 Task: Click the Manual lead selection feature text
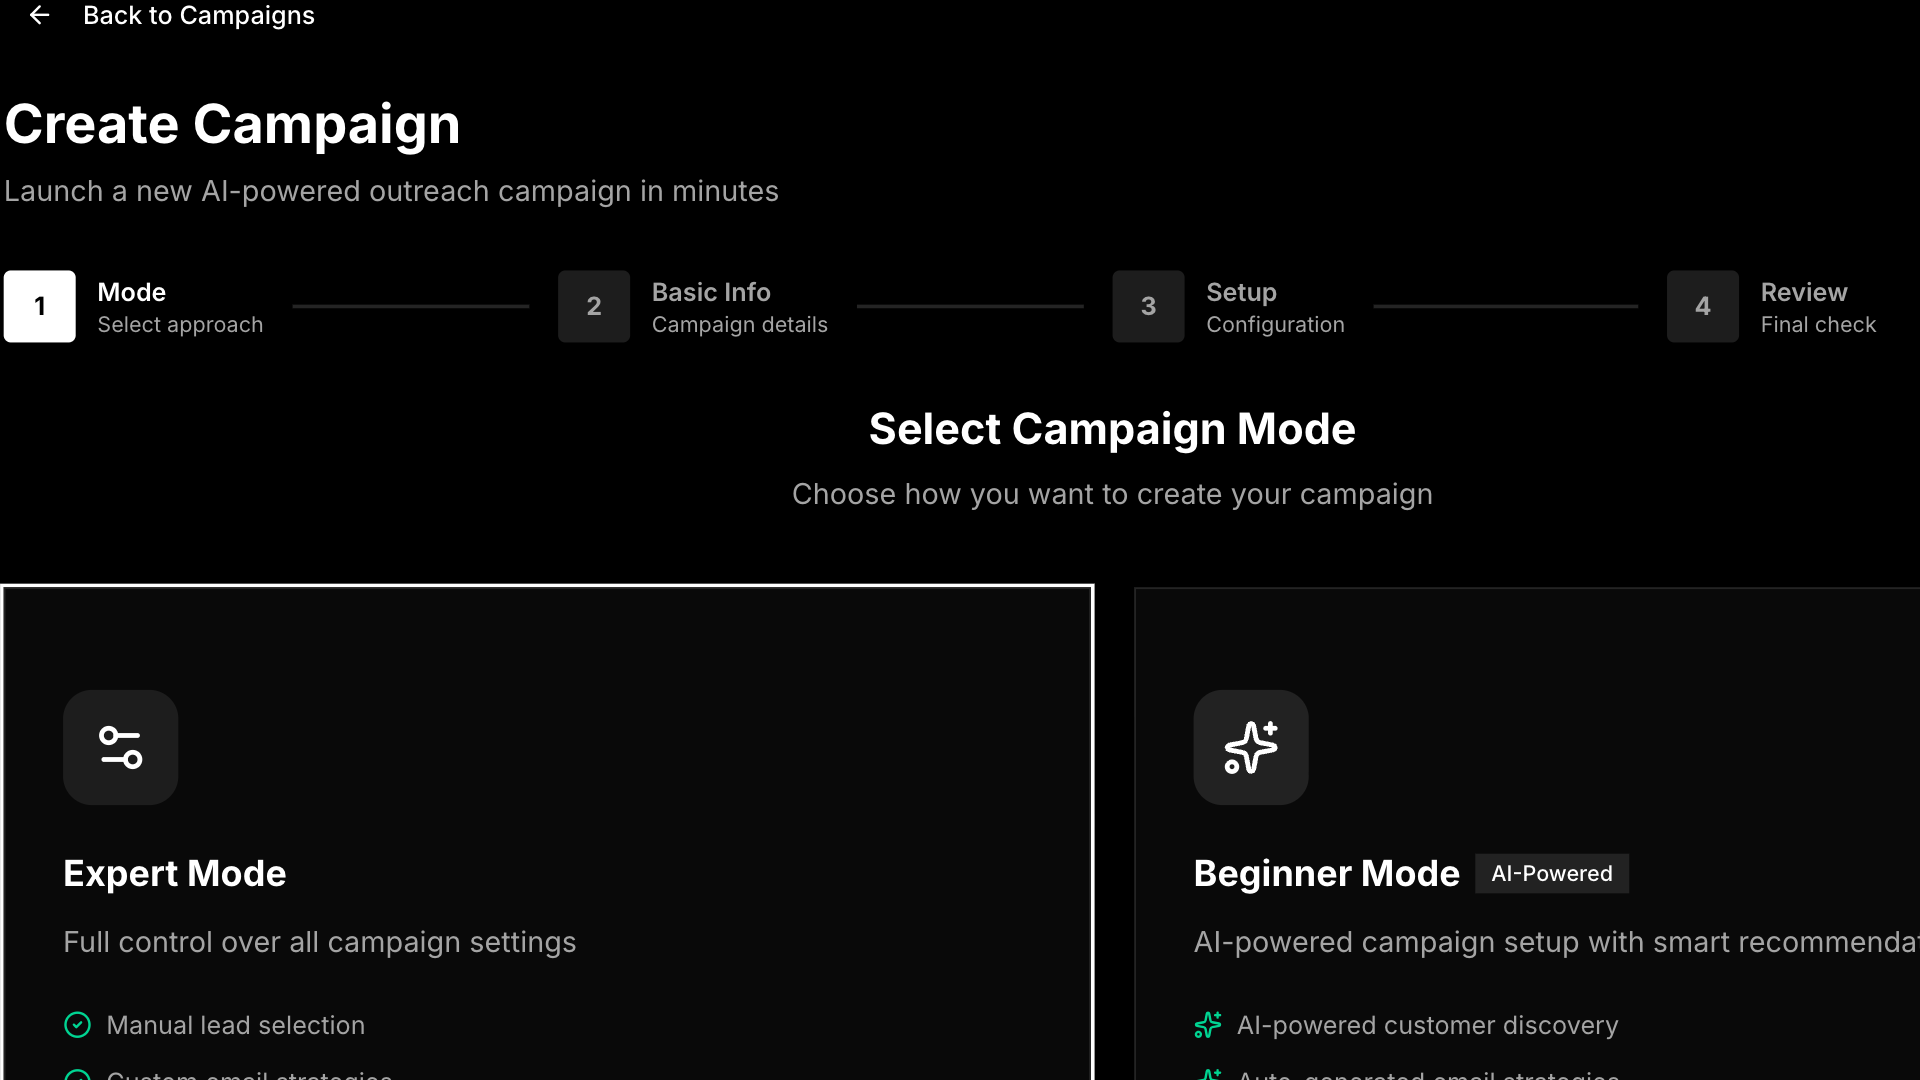point(236,1025)
